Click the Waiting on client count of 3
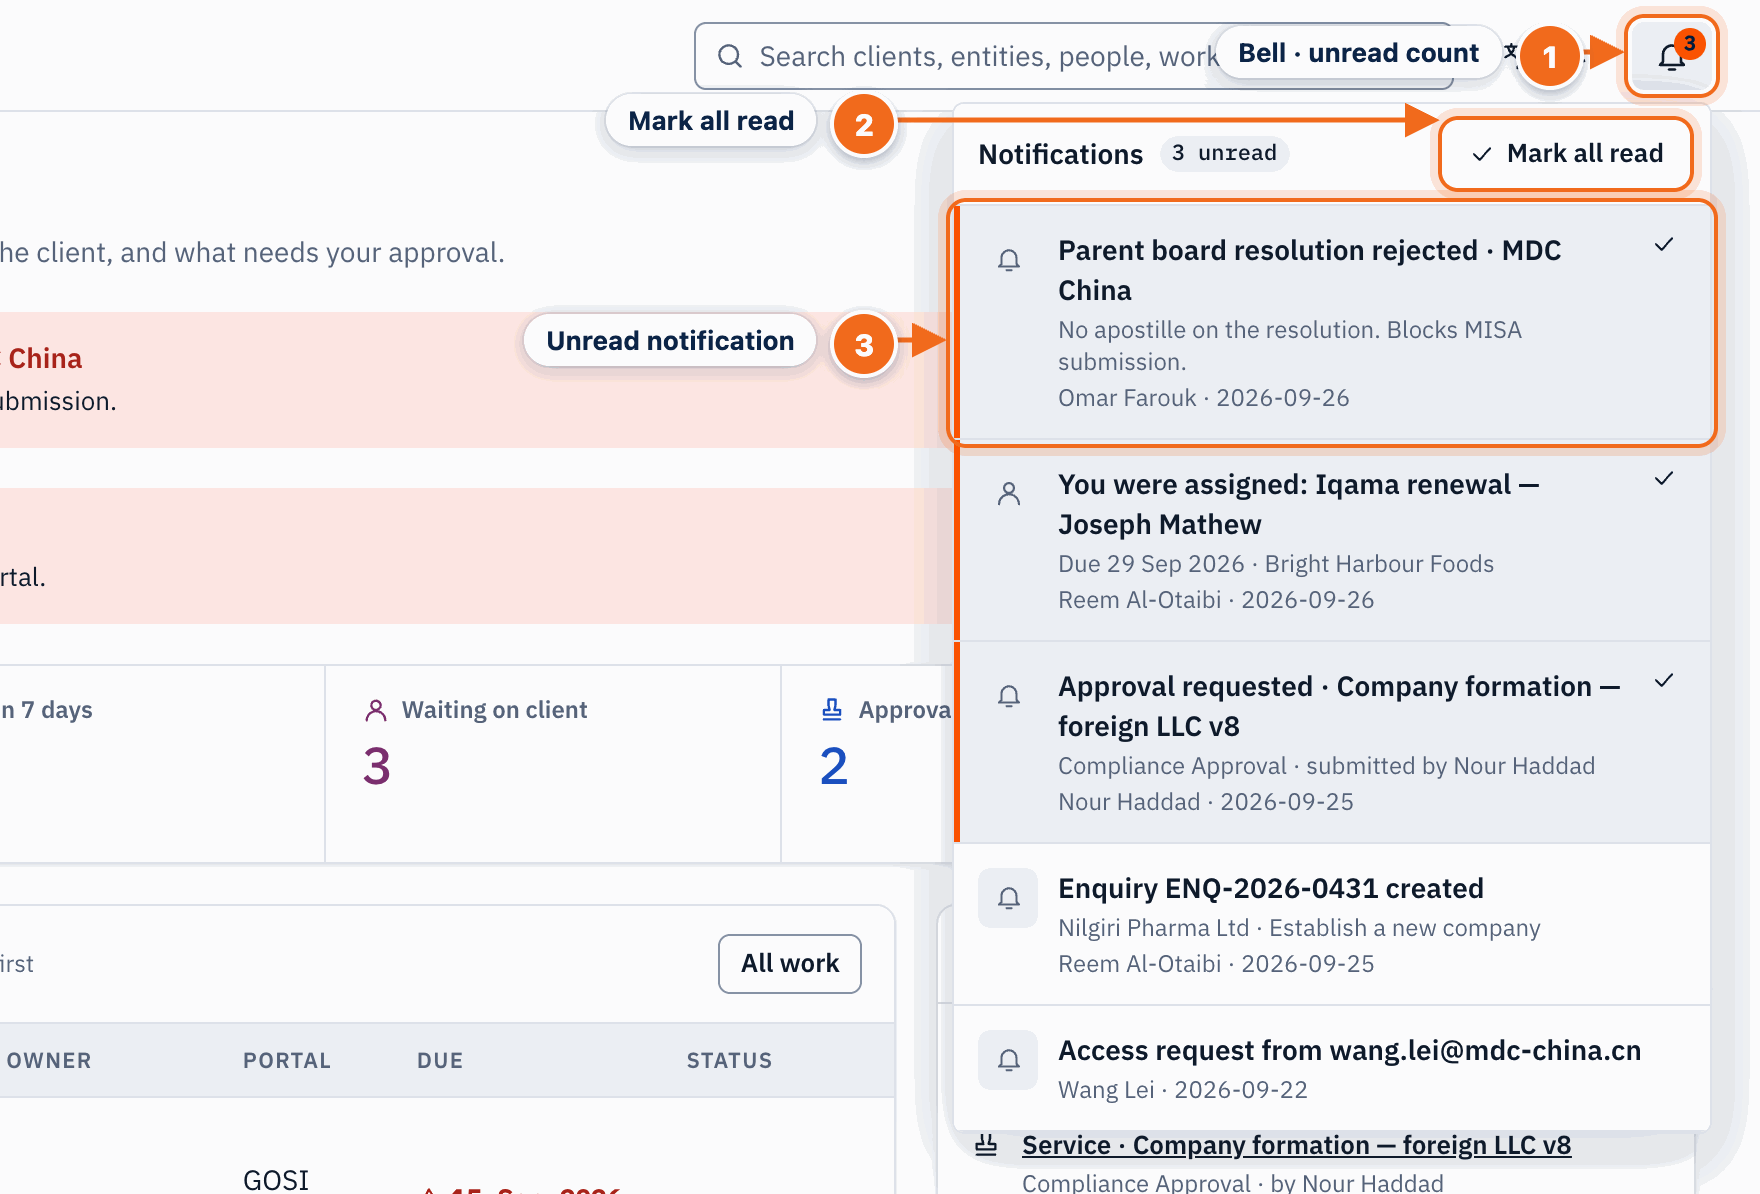 point(377,767)
